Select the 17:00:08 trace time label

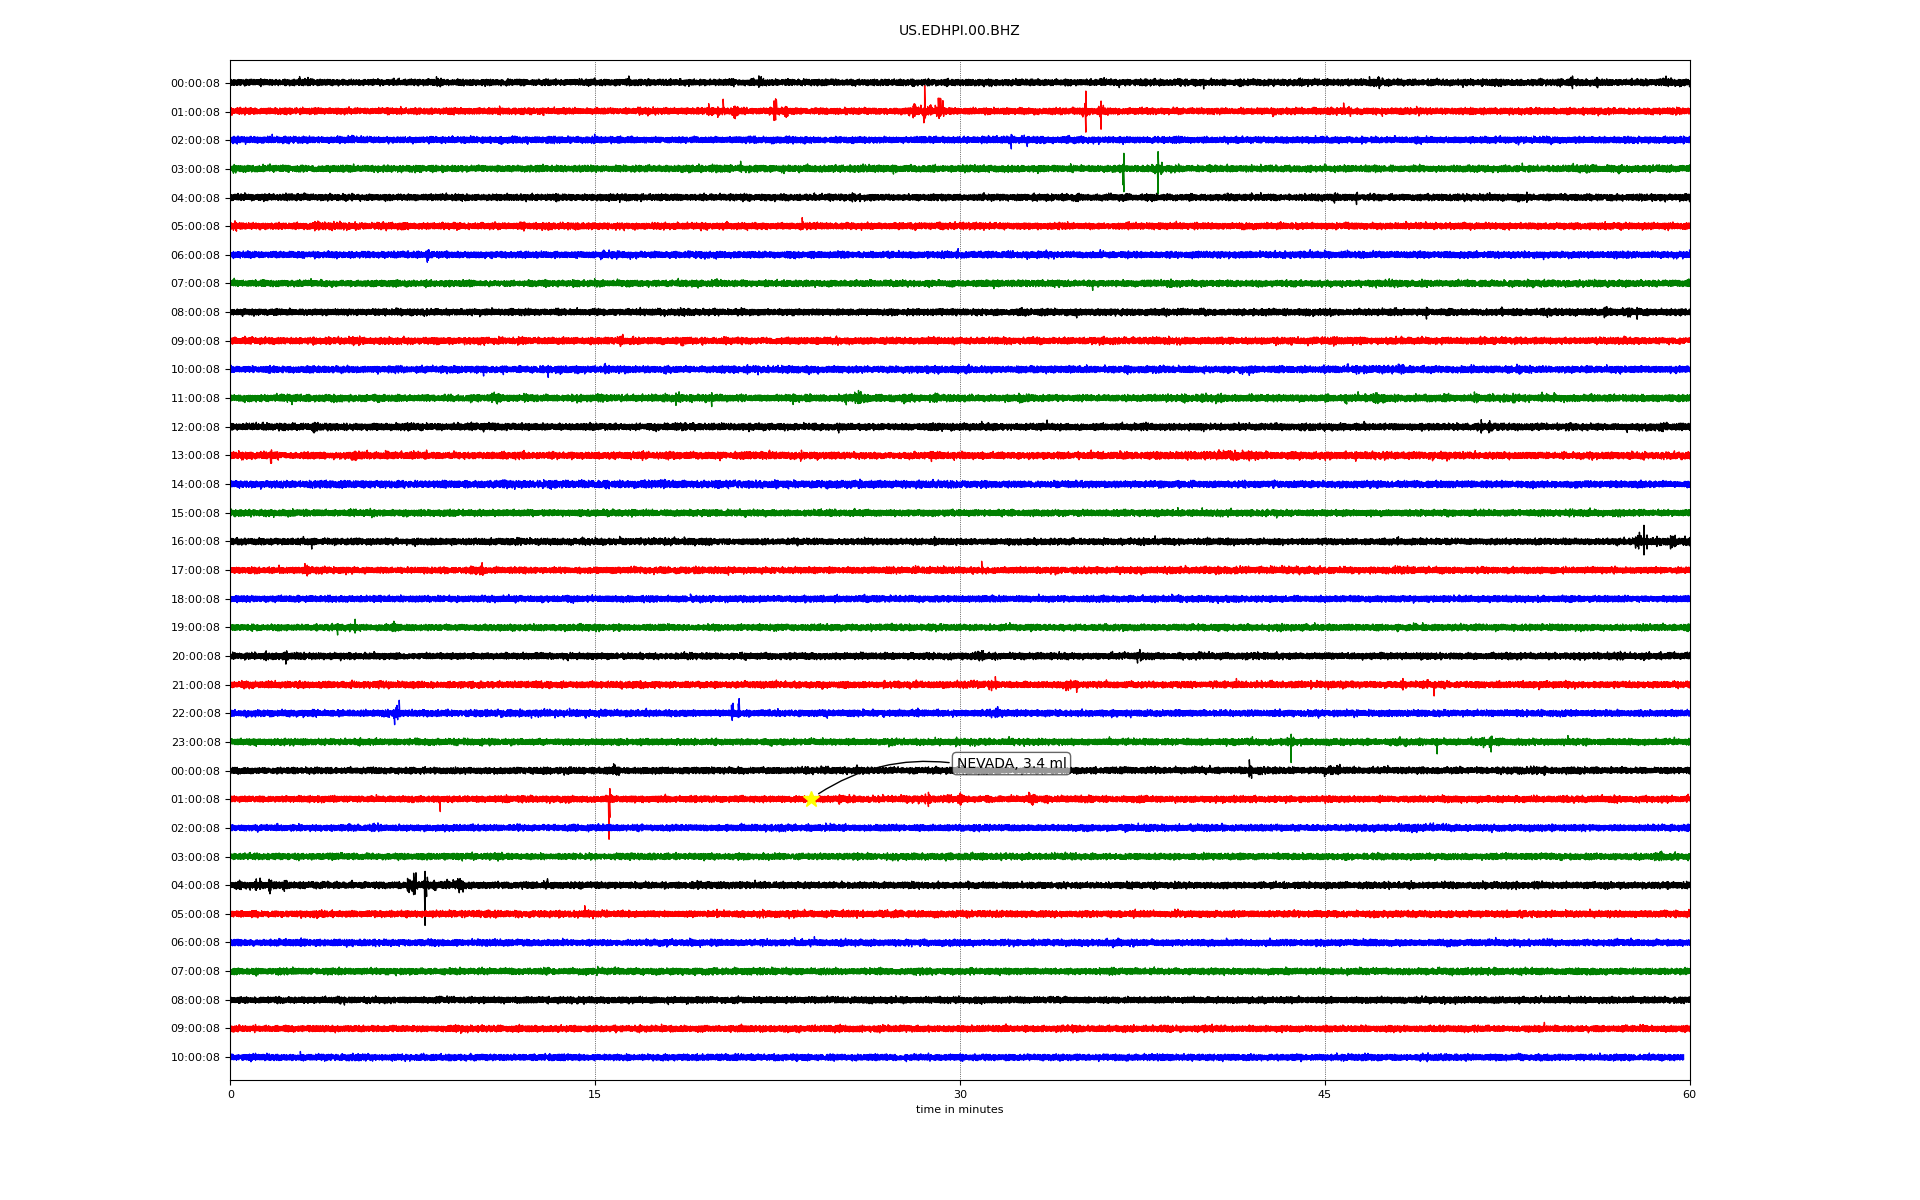coord(195,571)
